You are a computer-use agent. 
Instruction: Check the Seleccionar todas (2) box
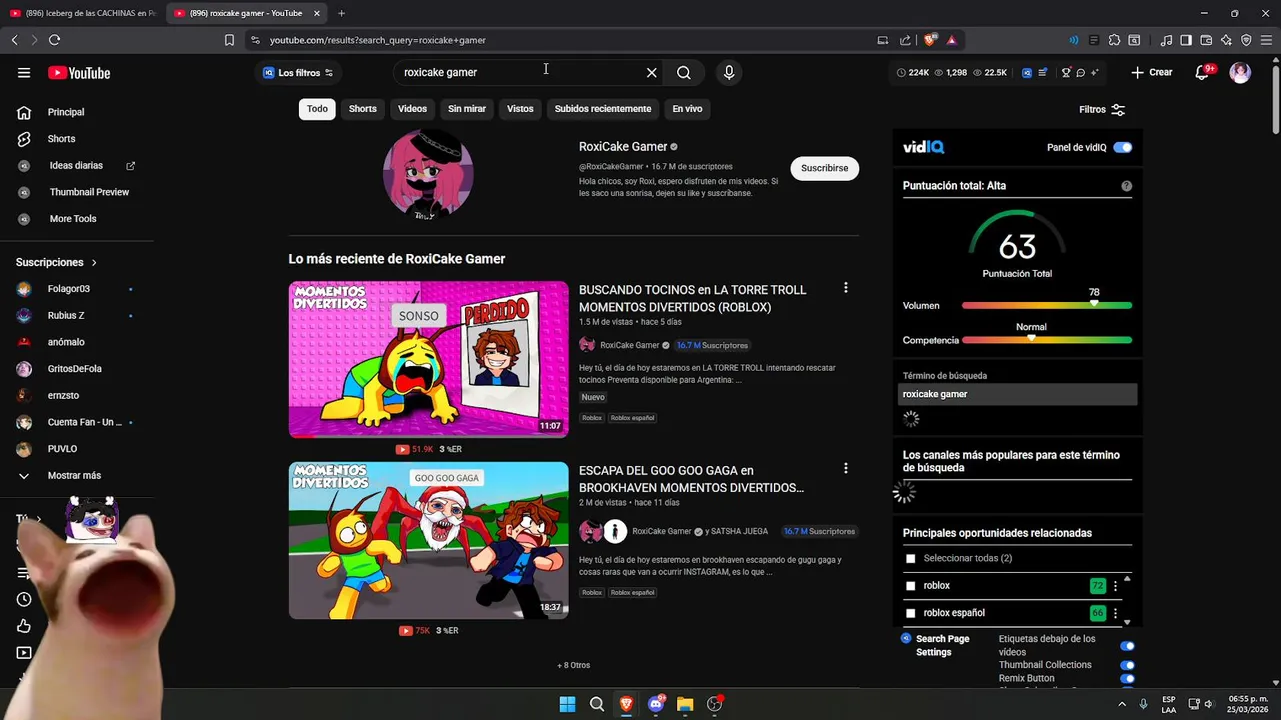(x=910, y=559)
